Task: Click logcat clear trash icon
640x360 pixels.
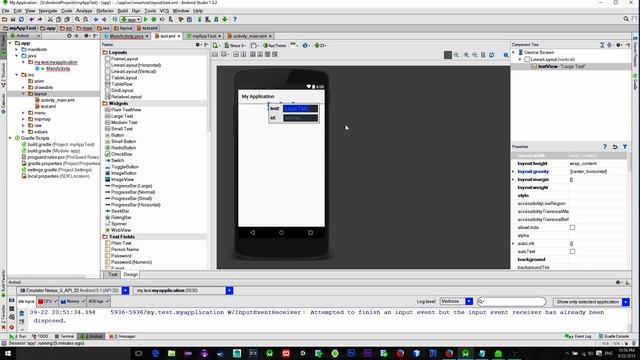Action: [x=22, y=313]
